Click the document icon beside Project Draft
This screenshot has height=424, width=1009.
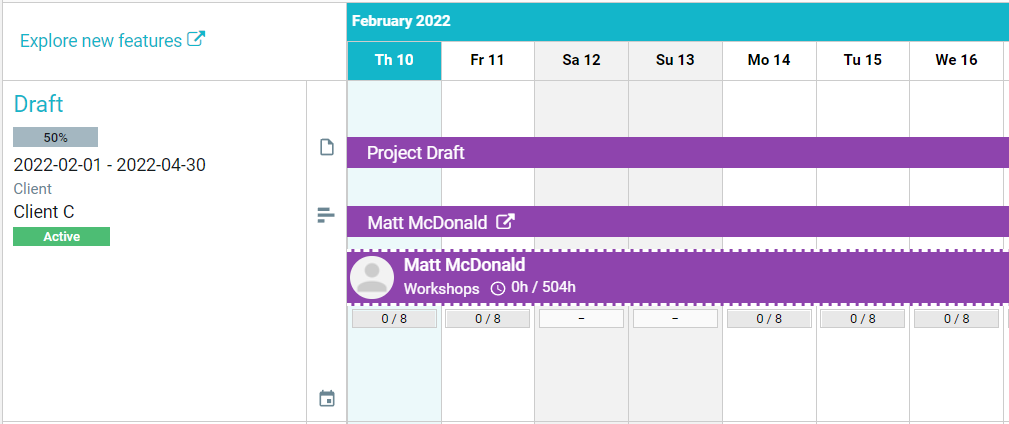(326, 148)
